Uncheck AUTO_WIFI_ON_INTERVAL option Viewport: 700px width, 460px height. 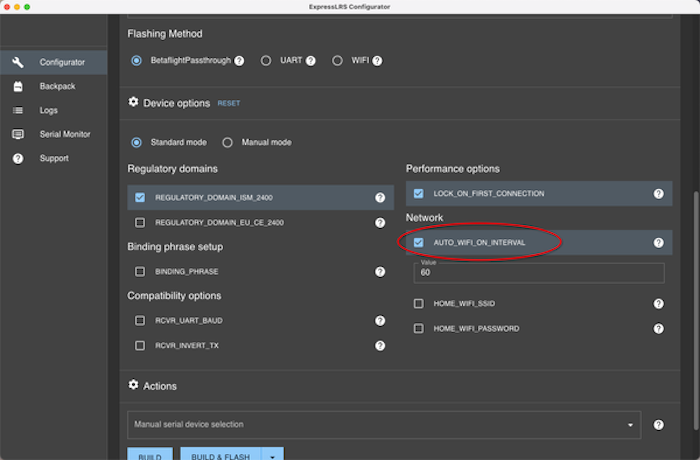coord(419,243)
